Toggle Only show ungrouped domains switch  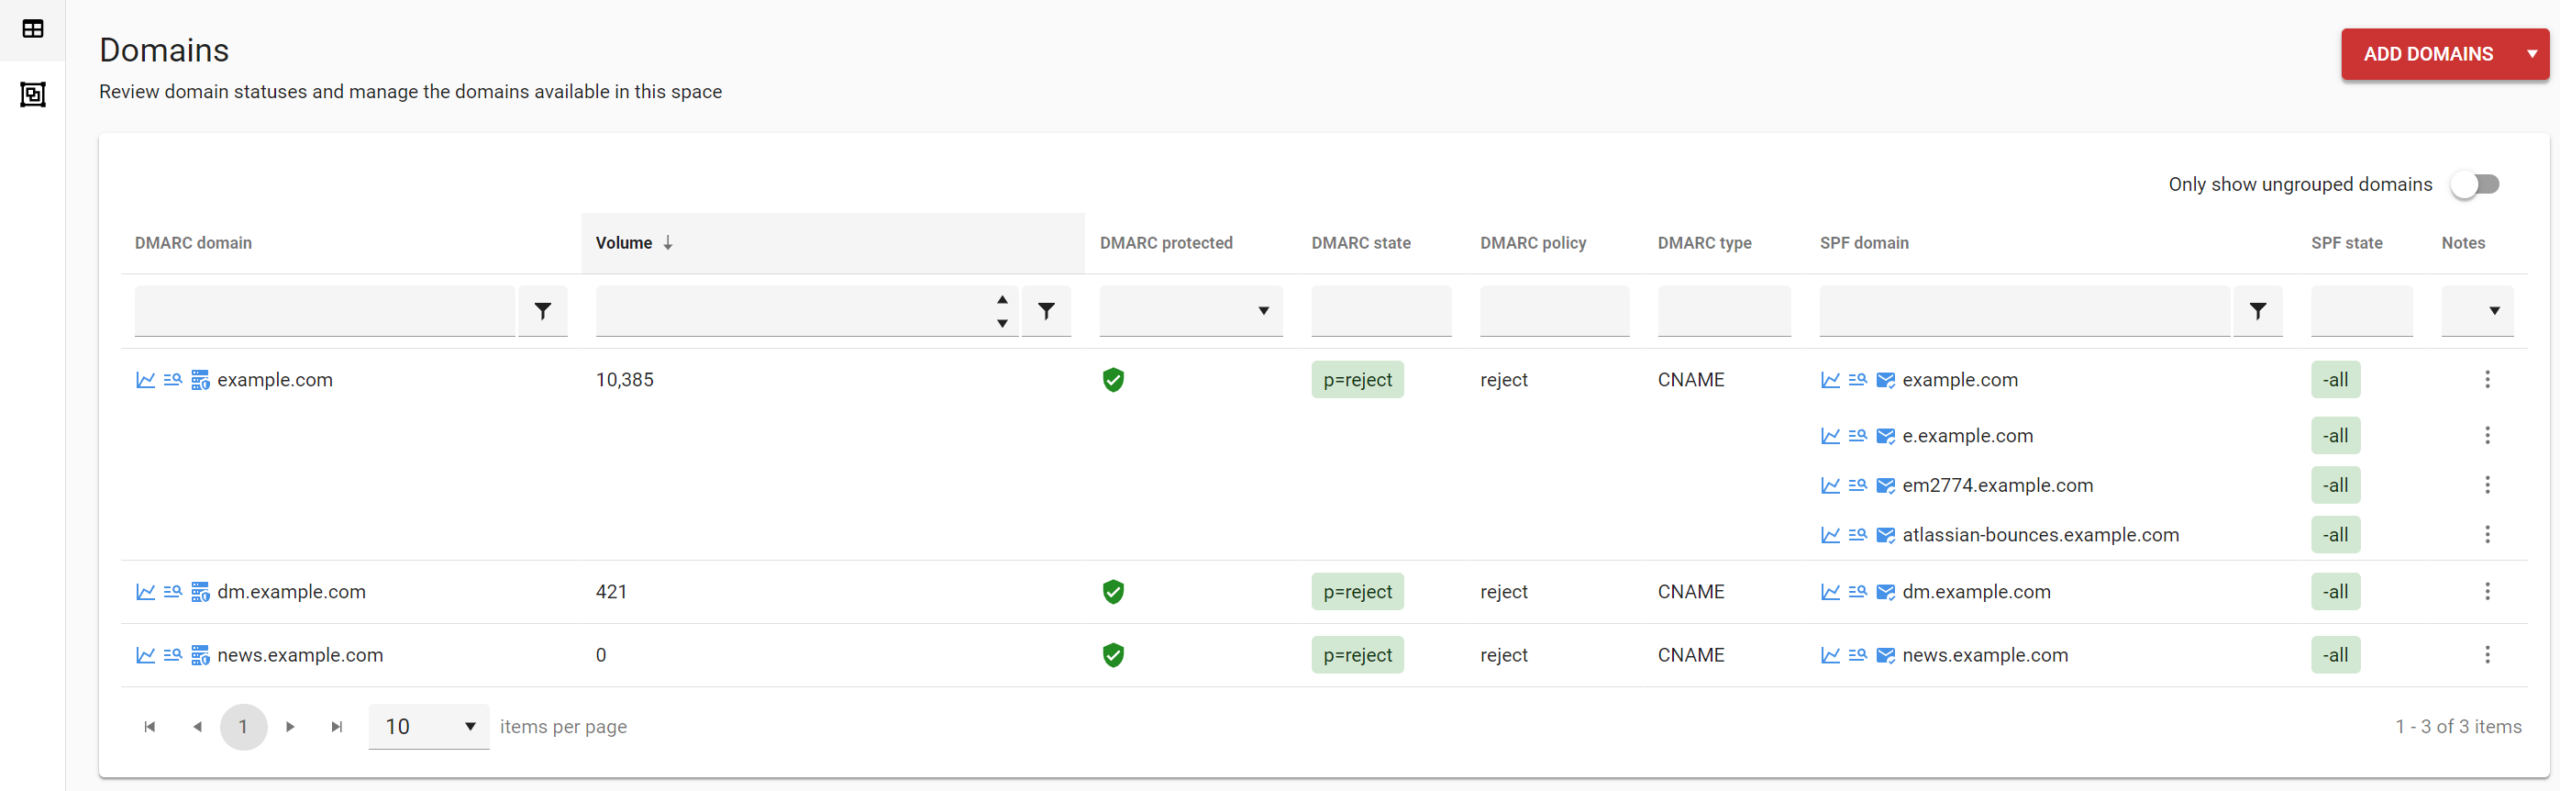click(2475, 185)
